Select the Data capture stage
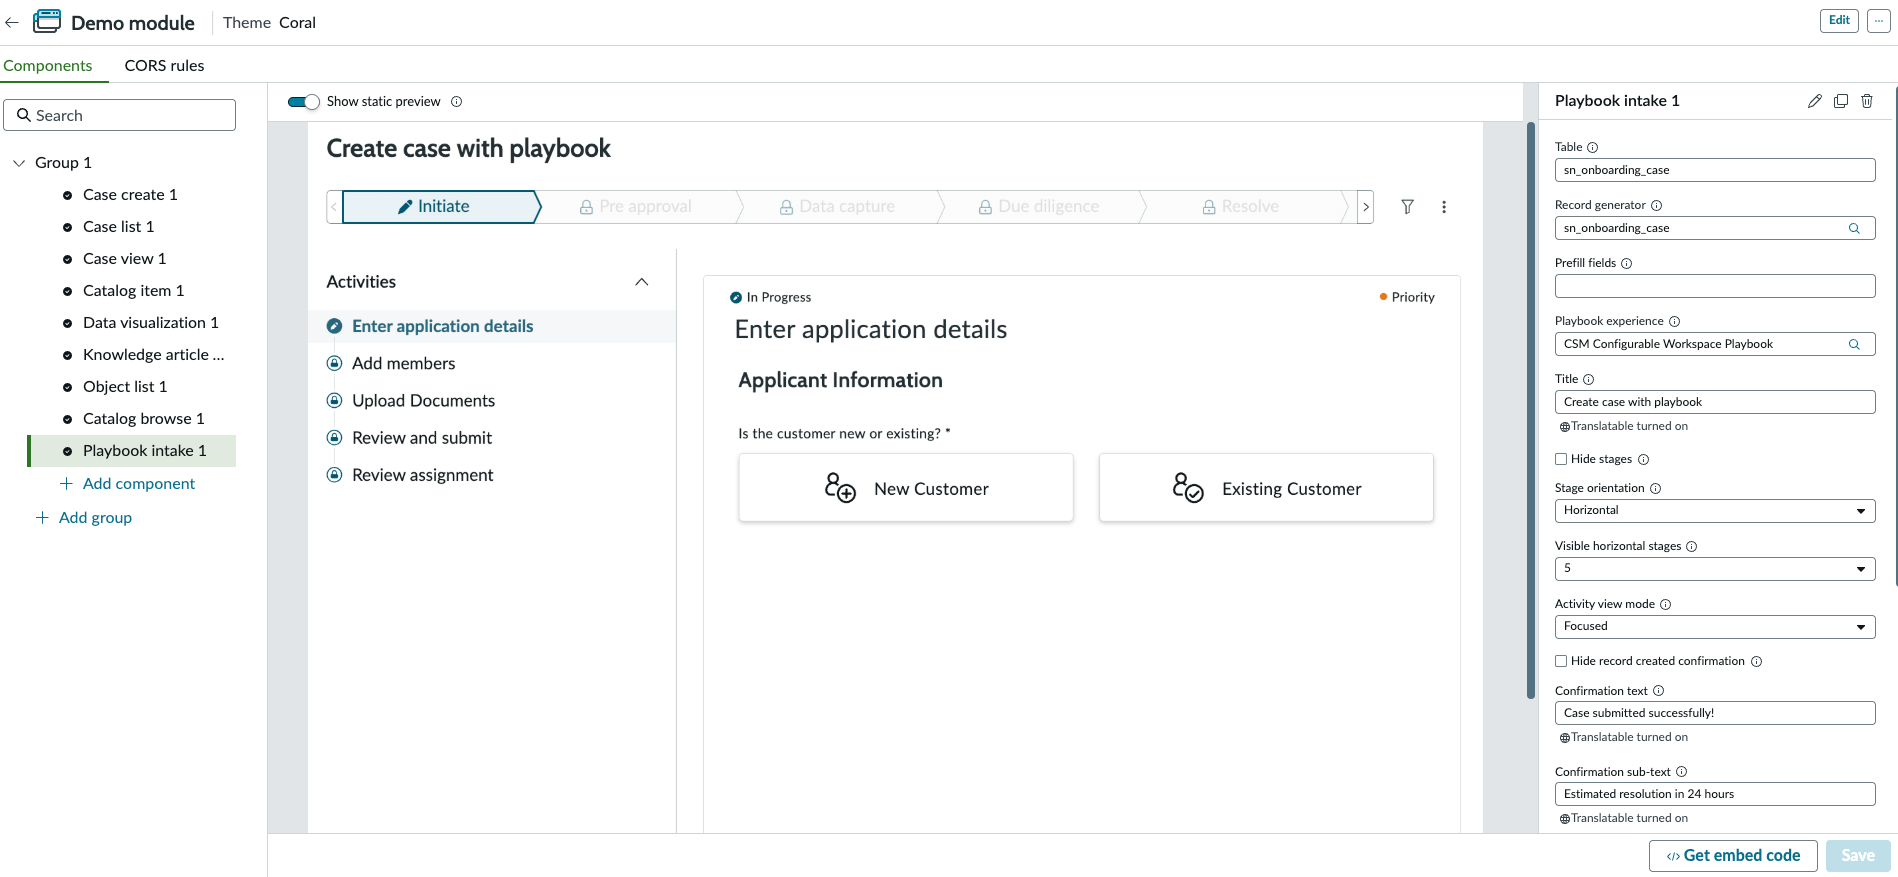The image size is (1898, 877). tap(837, 207)
